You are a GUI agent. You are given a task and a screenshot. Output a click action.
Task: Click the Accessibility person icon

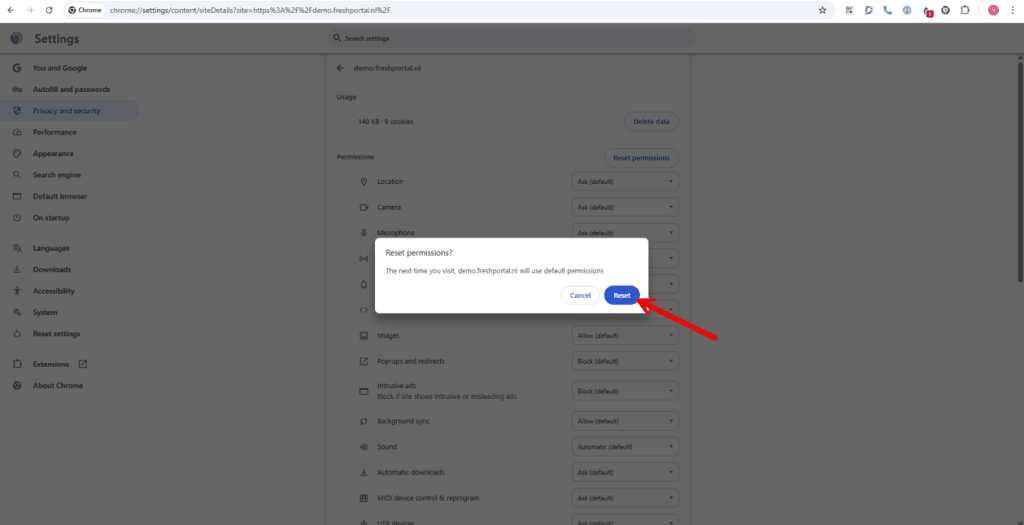[x=17, y=291]
